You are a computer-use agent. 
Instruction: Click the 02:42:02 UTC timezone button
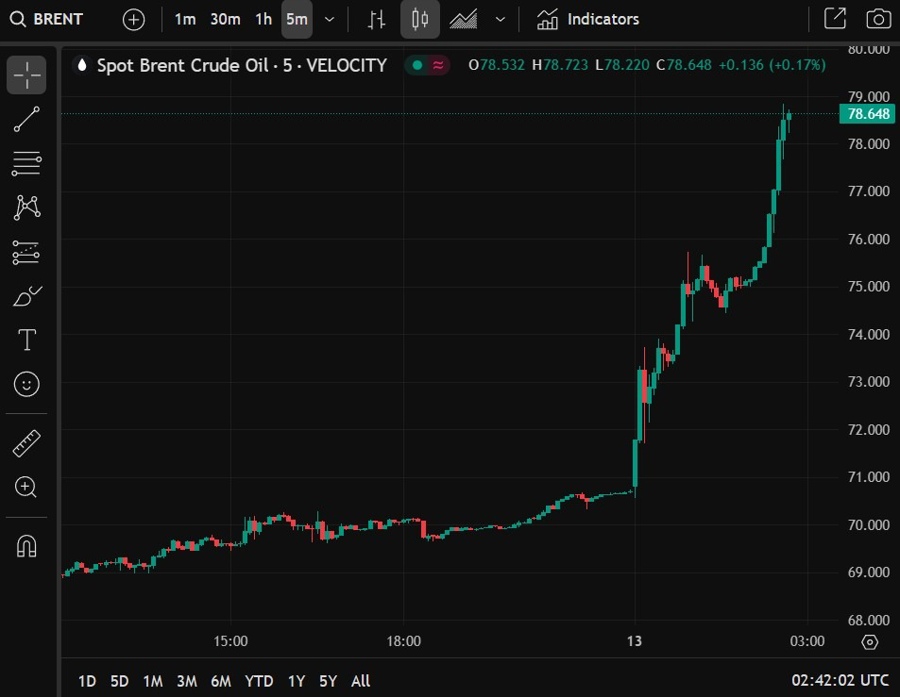(x=840, y=681)
